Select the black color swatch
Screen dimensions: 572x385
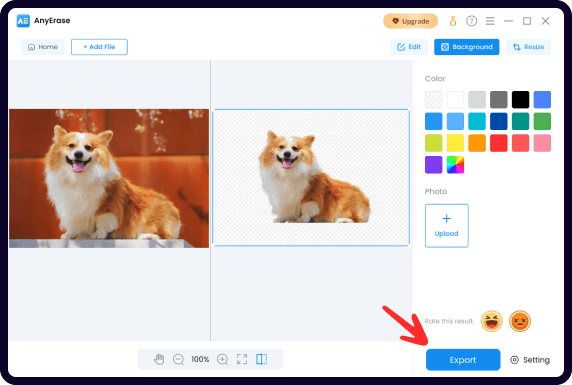[521, 100]
